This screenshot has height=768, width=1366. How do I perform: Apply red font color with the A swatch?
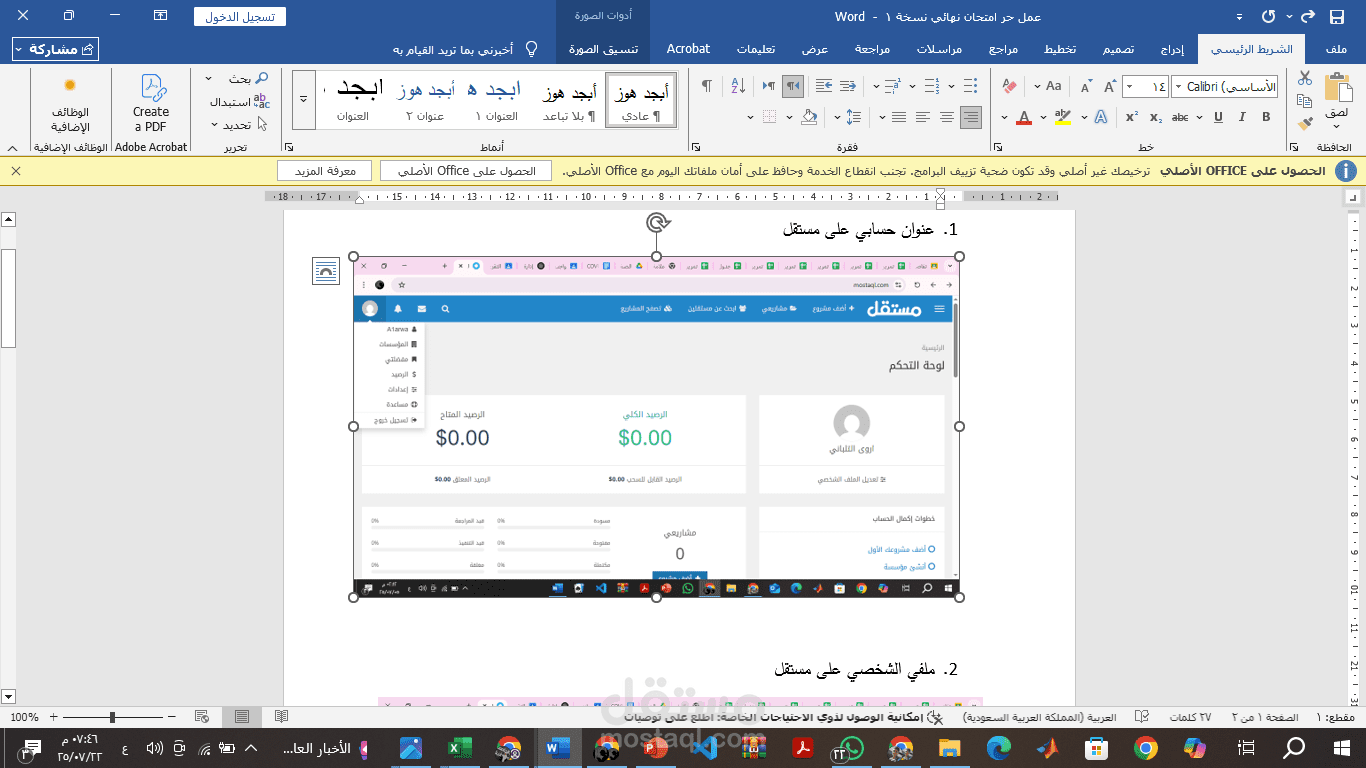(x=1024, y=118)
